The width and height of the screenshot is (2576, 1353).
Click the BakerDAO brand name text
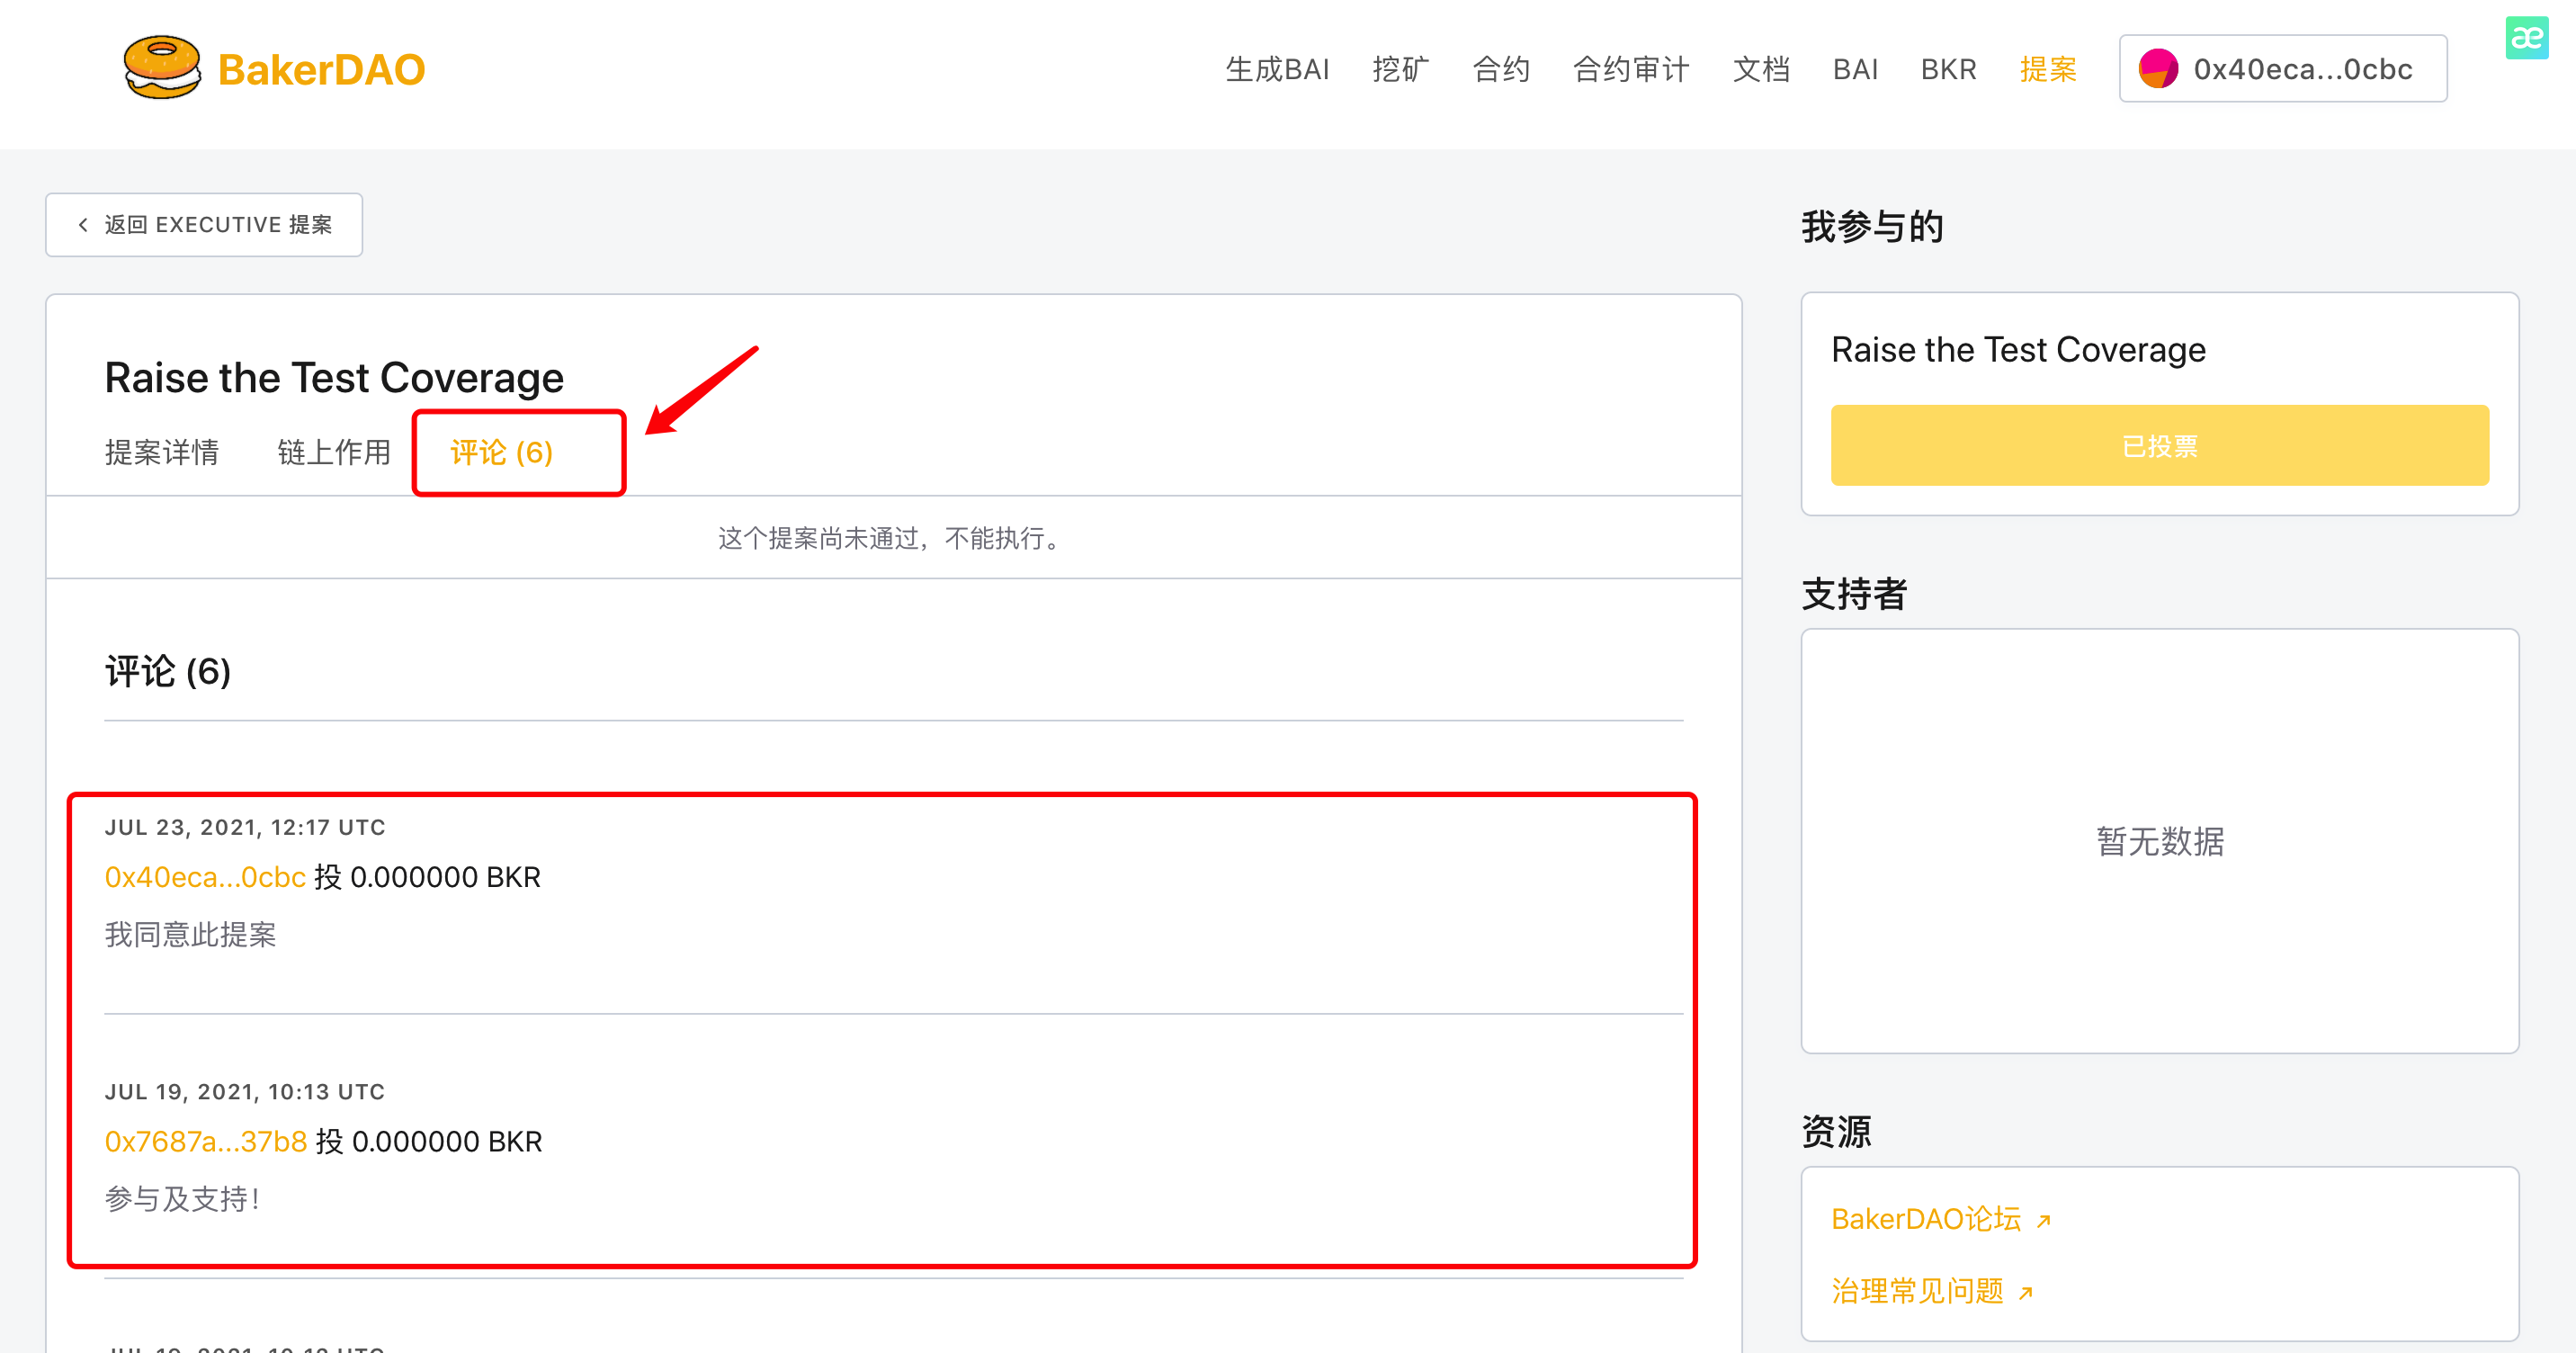tap(321, 70)
